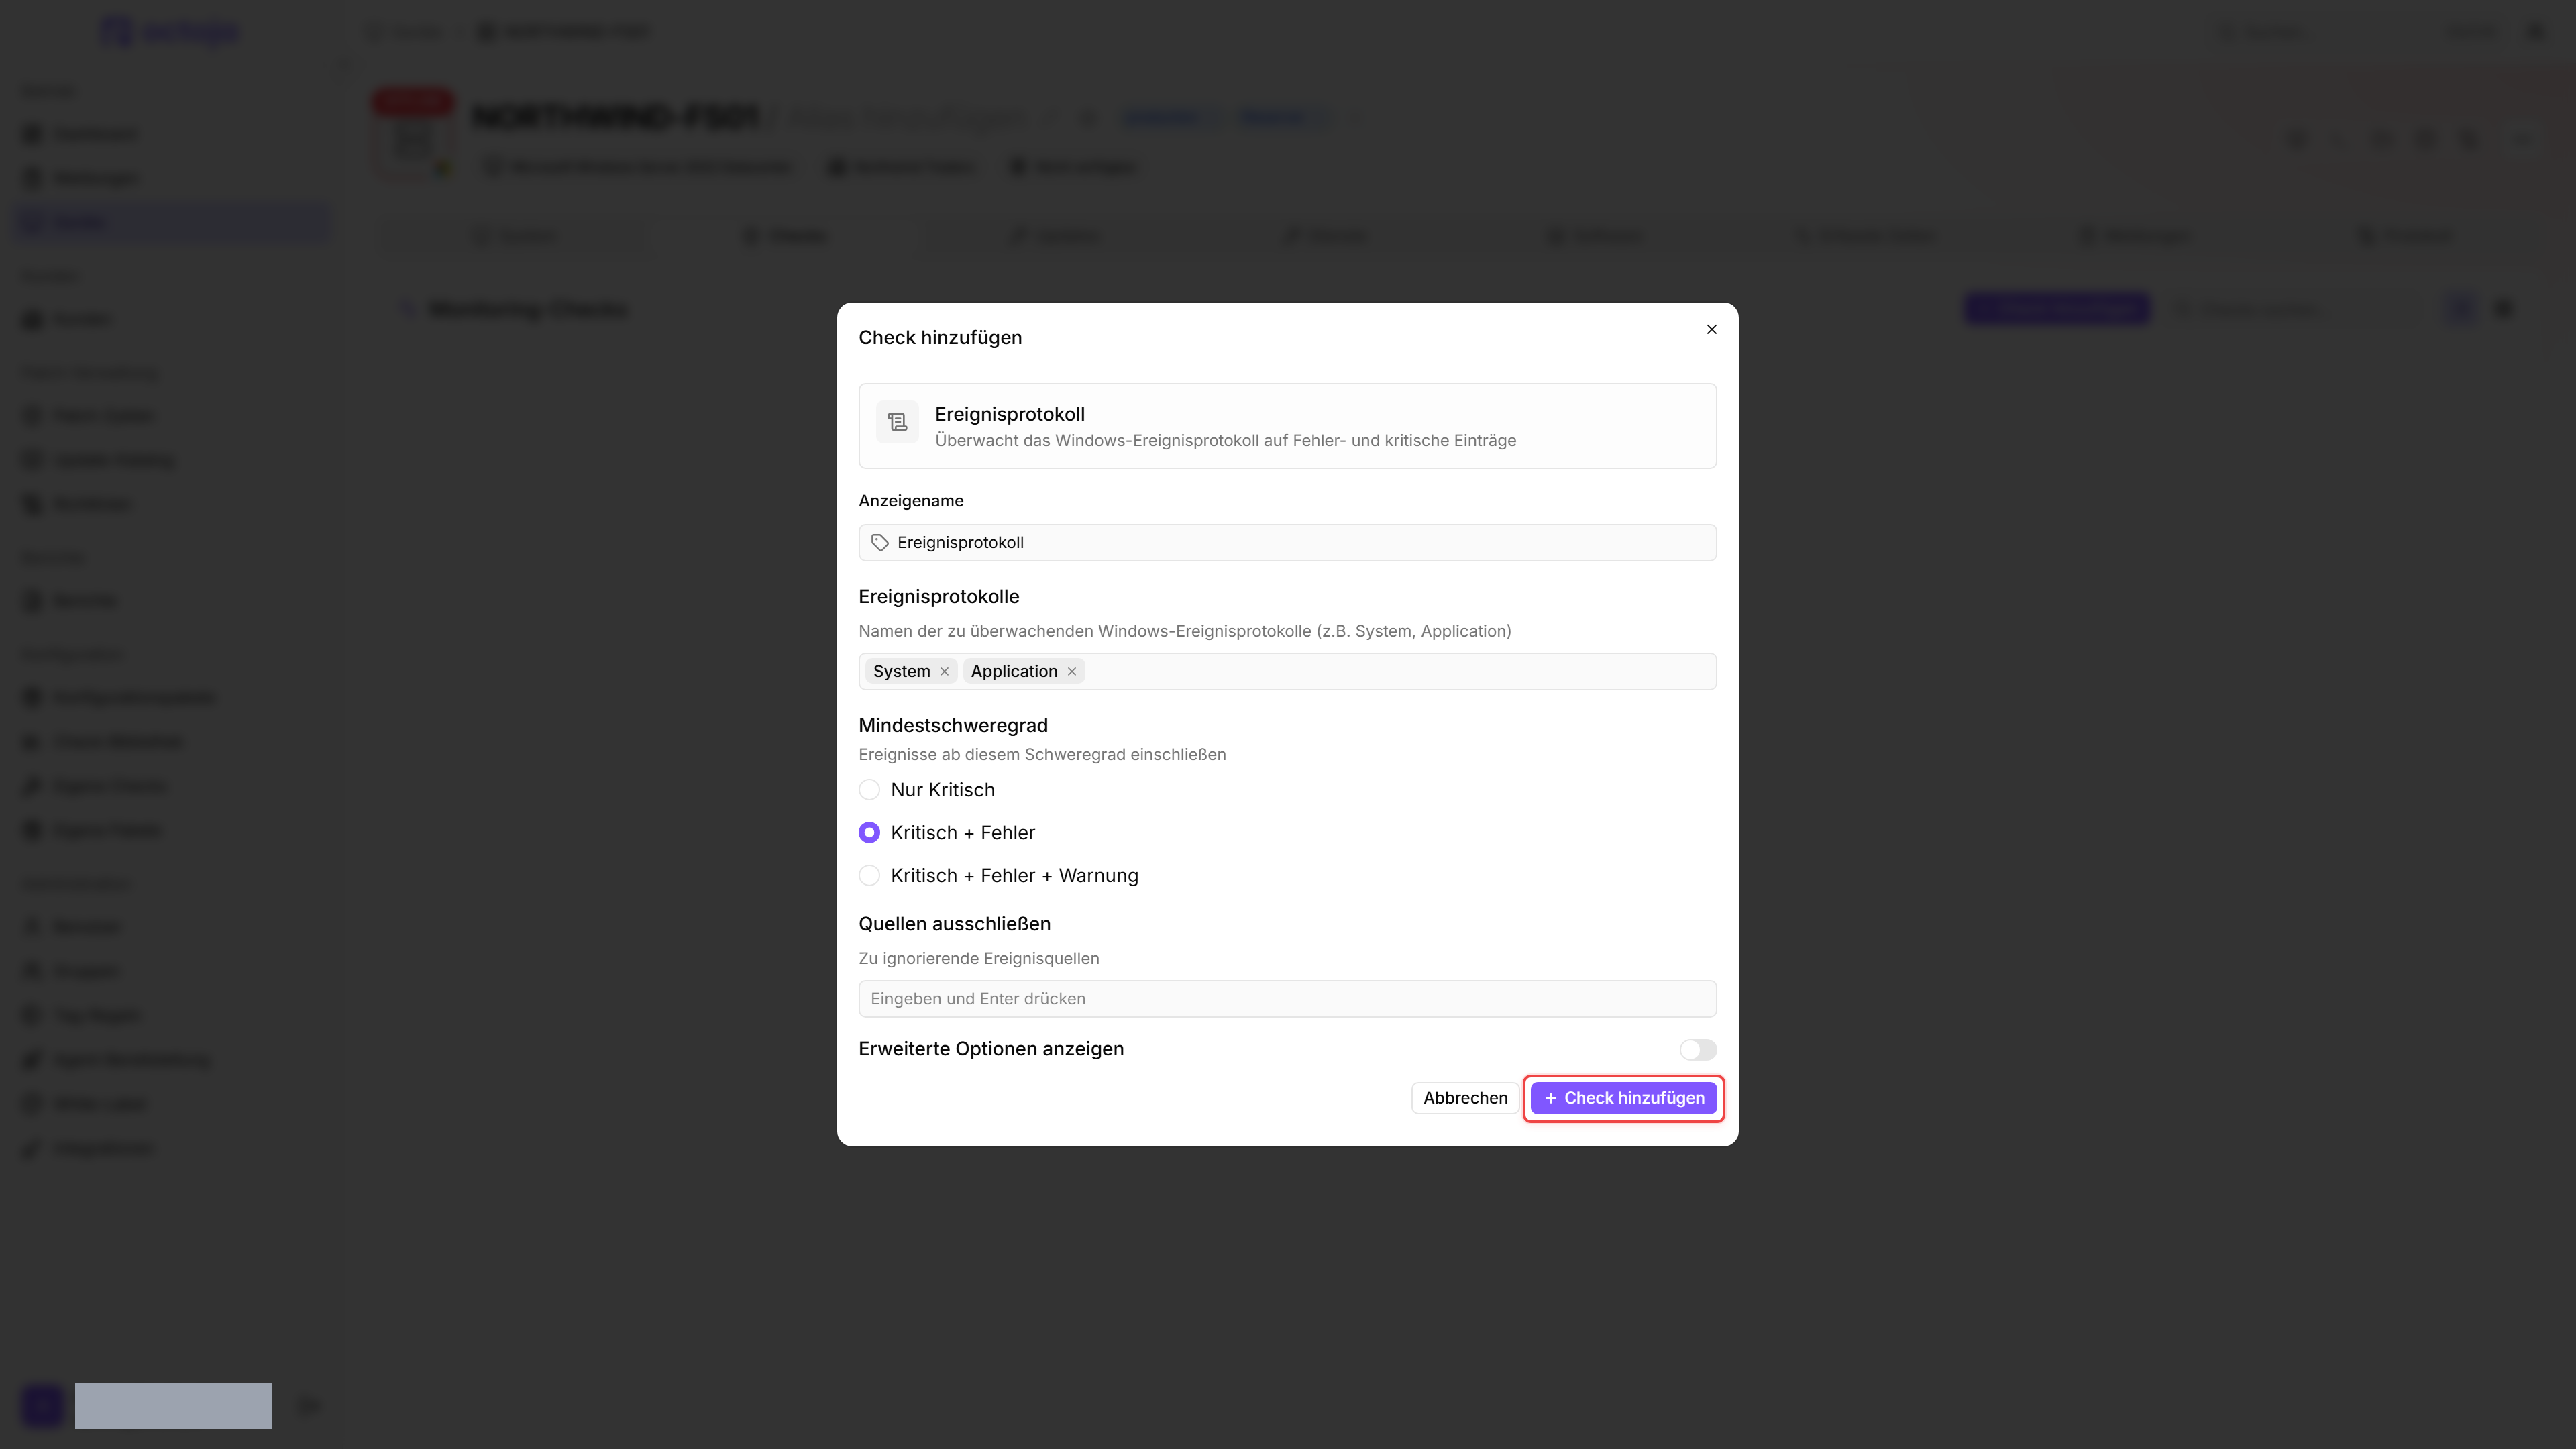Viewport: 2576px width, 1449px height.
Task: Click the Ereignisprotokoll scroll icon in card
Action: pyautogui.click(x=897, y=422)
